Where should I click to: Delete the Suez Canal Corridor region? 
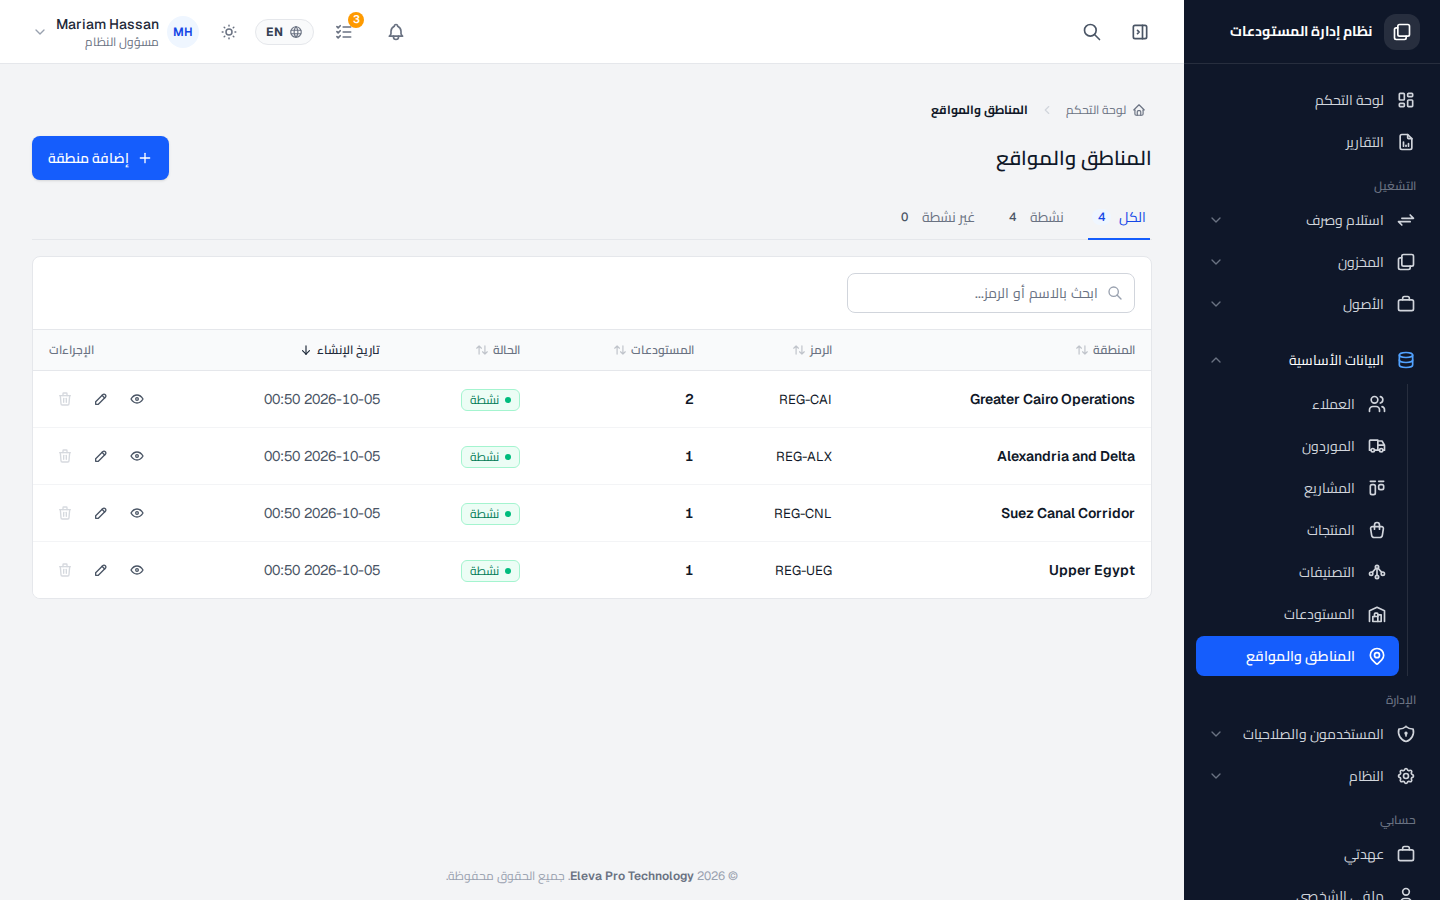[65, 513]
